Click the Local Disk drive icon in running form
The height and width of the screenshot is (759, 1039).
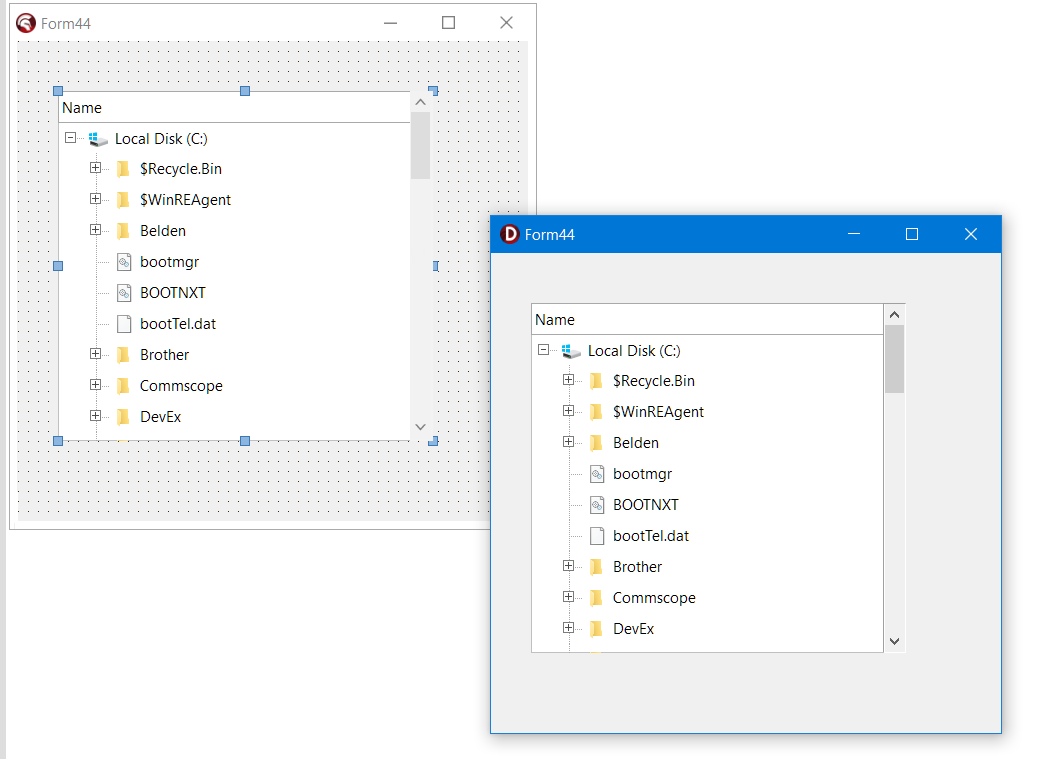click(571, 351)
